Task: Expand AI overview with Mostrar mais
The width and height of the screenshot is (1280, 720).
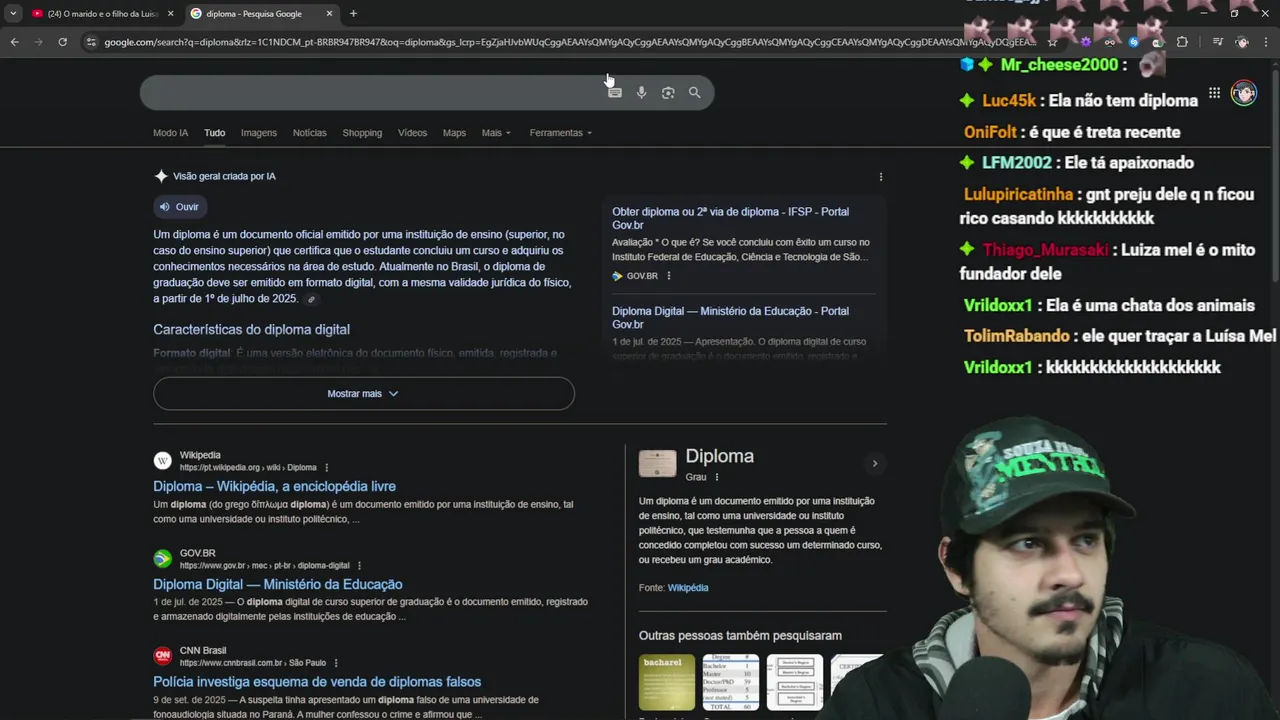Action: tap(364, 394)
